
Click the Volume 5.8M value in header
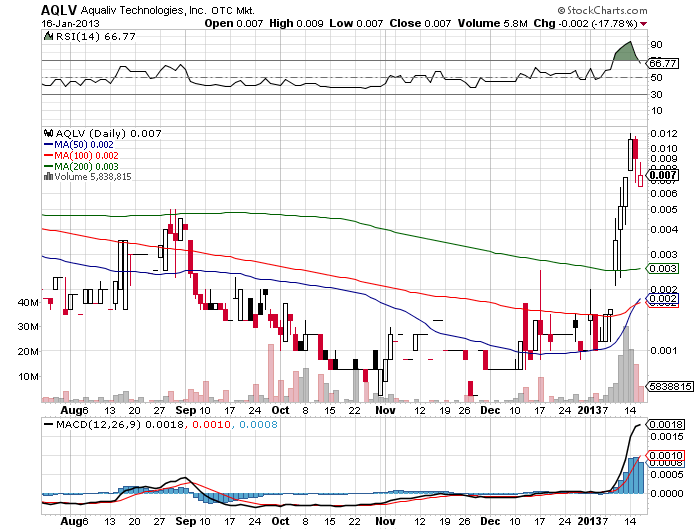pos(492,23)
